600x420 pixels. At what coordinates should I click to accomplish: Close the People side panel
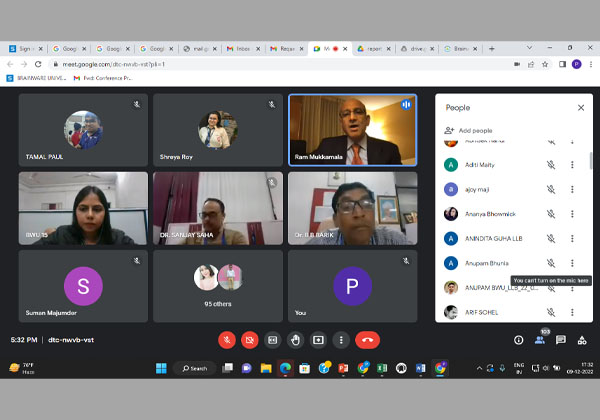[x=581, y=107]
